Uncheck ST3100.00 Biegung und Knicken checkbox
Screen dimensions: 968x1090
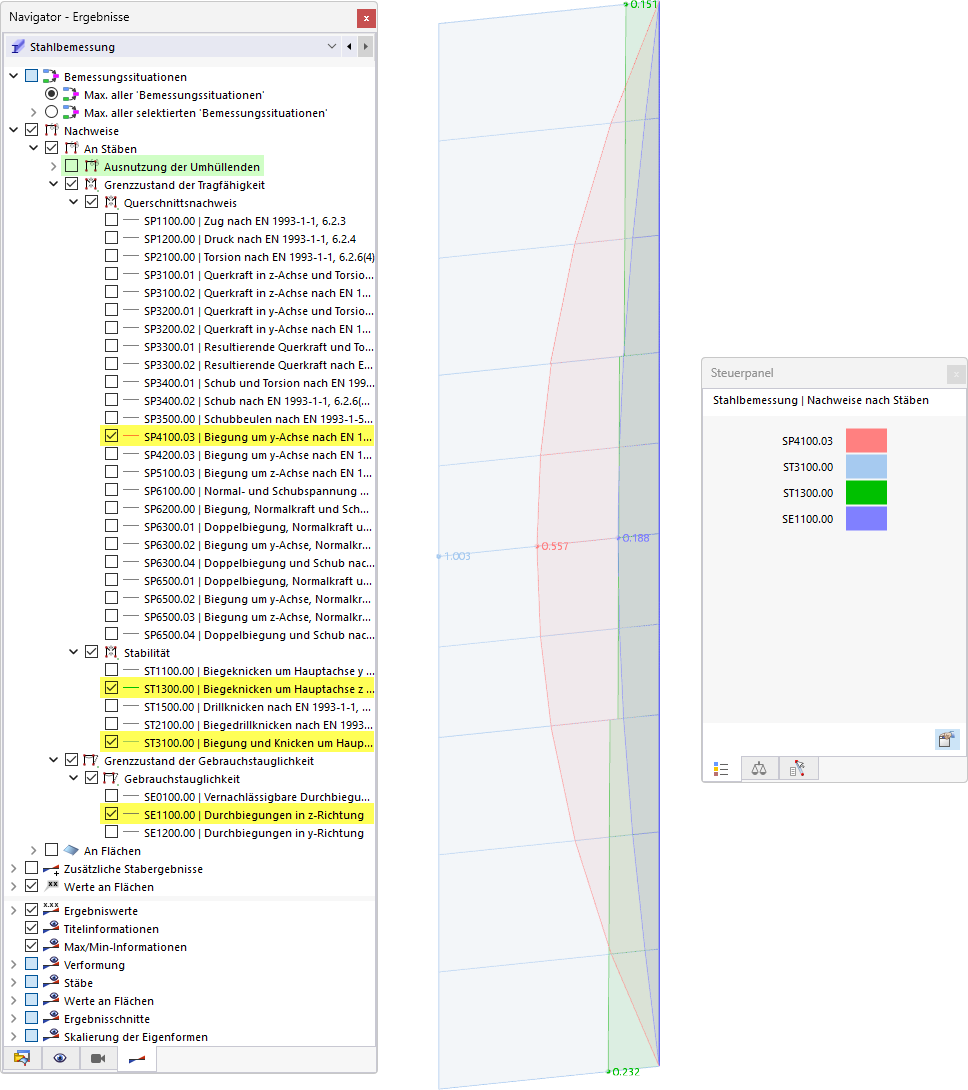[x=111, y=742]
